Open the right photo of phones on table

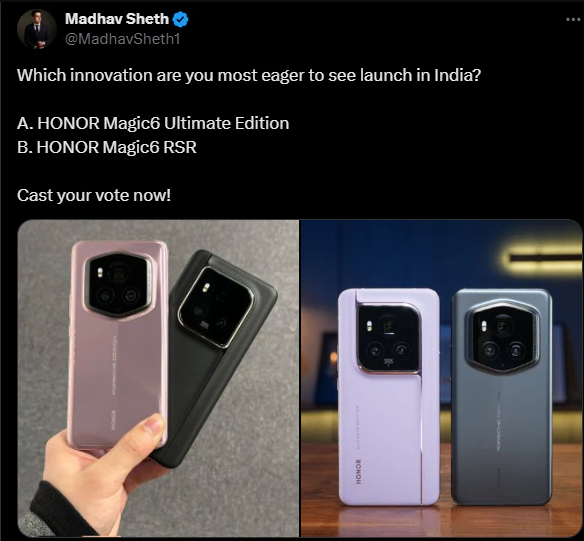click(441, 378)
